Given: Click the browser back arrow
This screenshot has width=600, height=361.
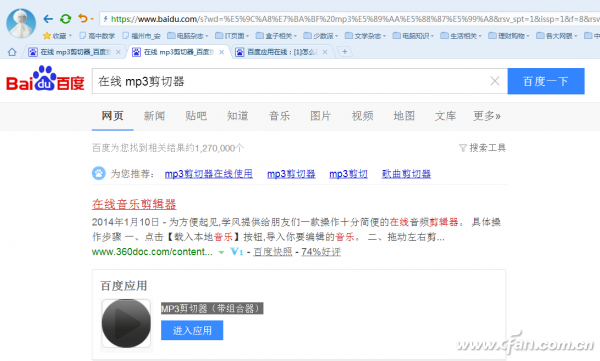Looking at the screenshot, I should coord(48,18).
